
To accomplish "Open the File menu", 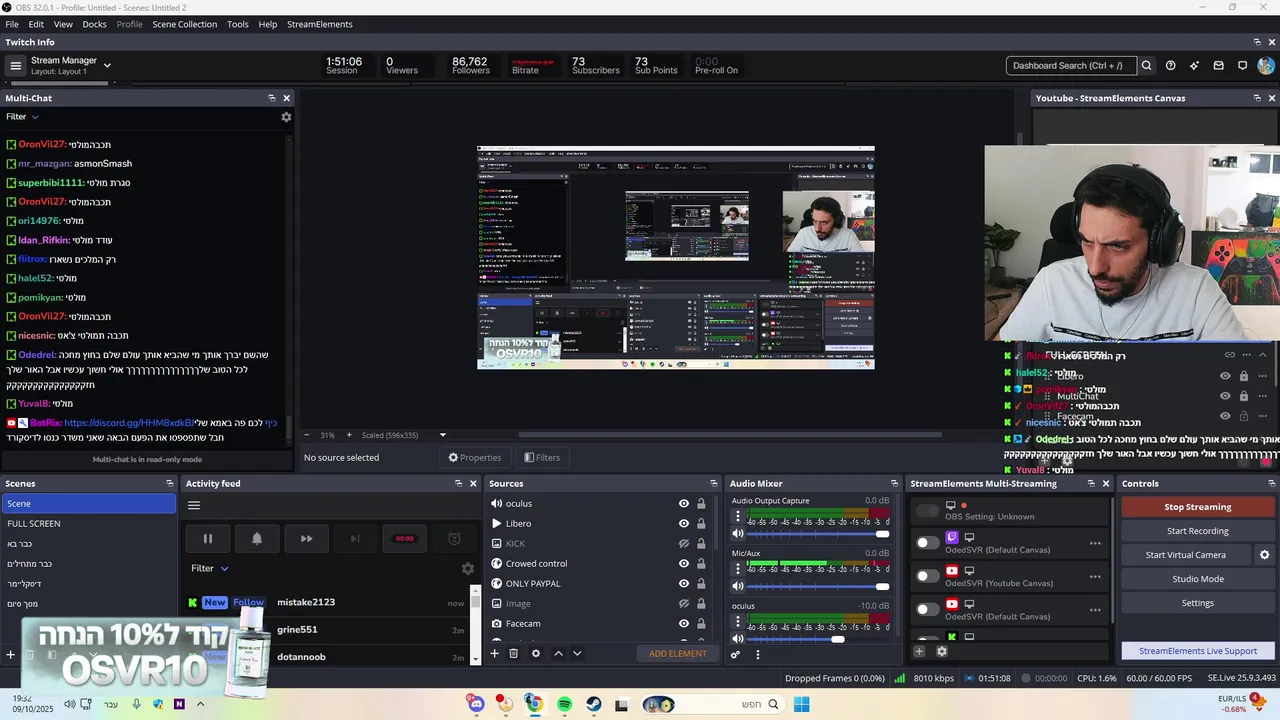I will 12,24.
